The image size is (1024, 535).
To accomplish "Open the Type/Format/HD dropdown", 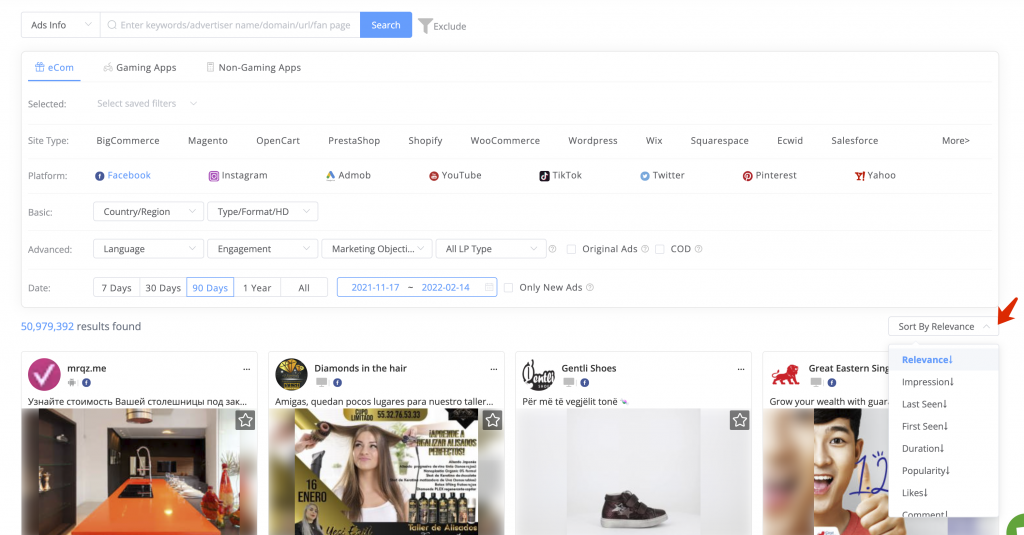I will coord(263,212).
